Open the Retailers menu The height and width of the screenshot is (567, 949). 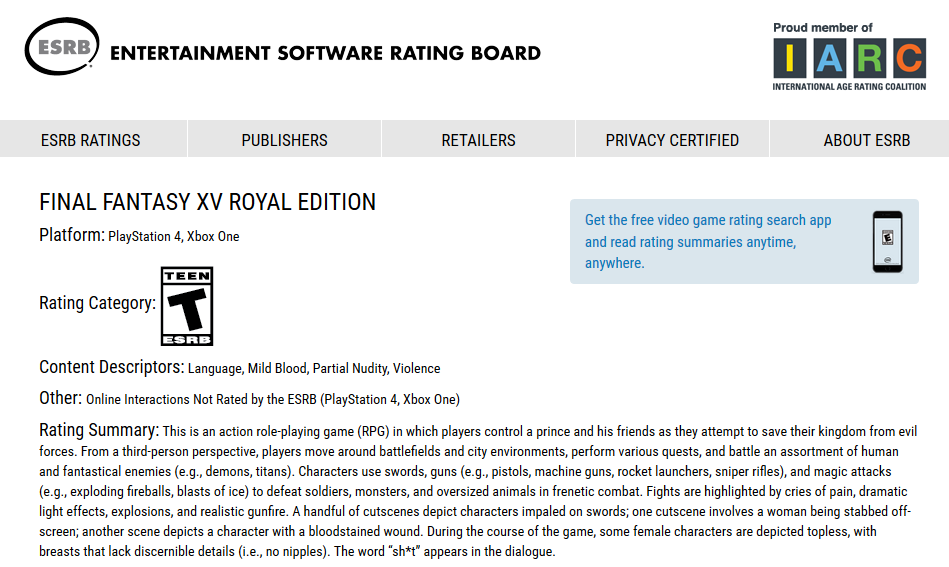click(478, 140)
